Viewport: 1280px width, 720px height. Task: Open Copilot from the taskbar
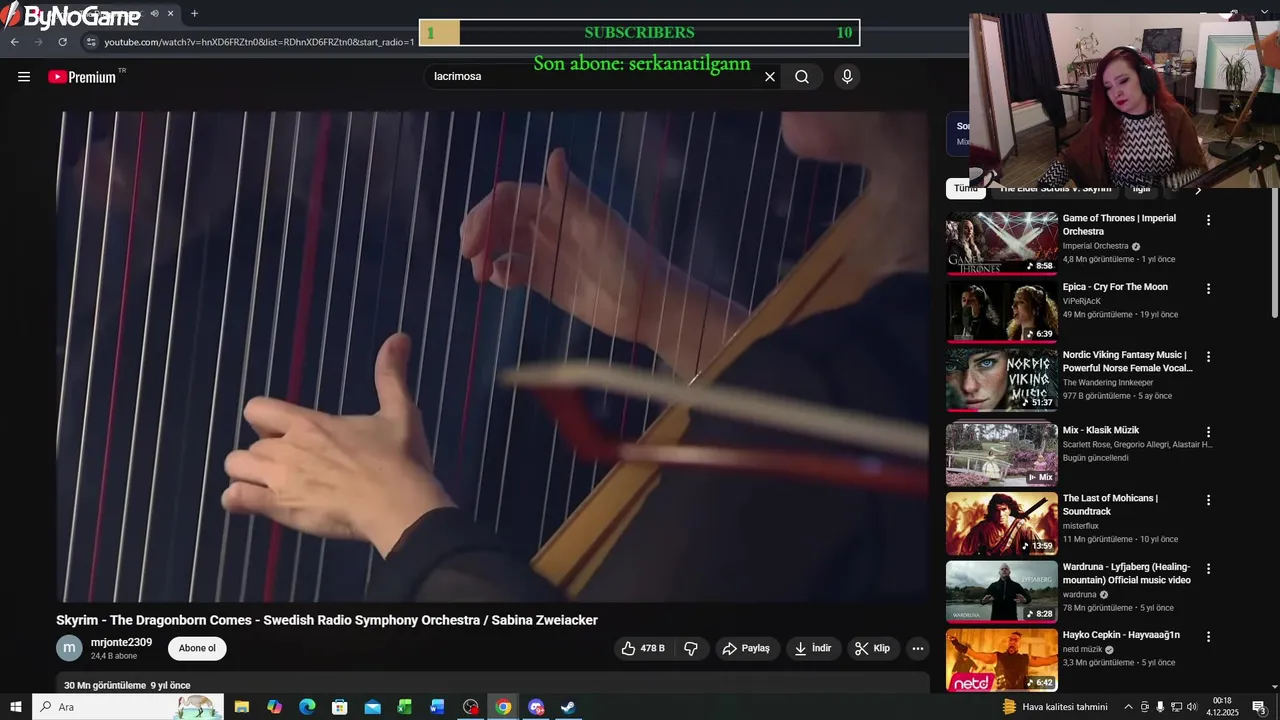[x=275, y=707]
